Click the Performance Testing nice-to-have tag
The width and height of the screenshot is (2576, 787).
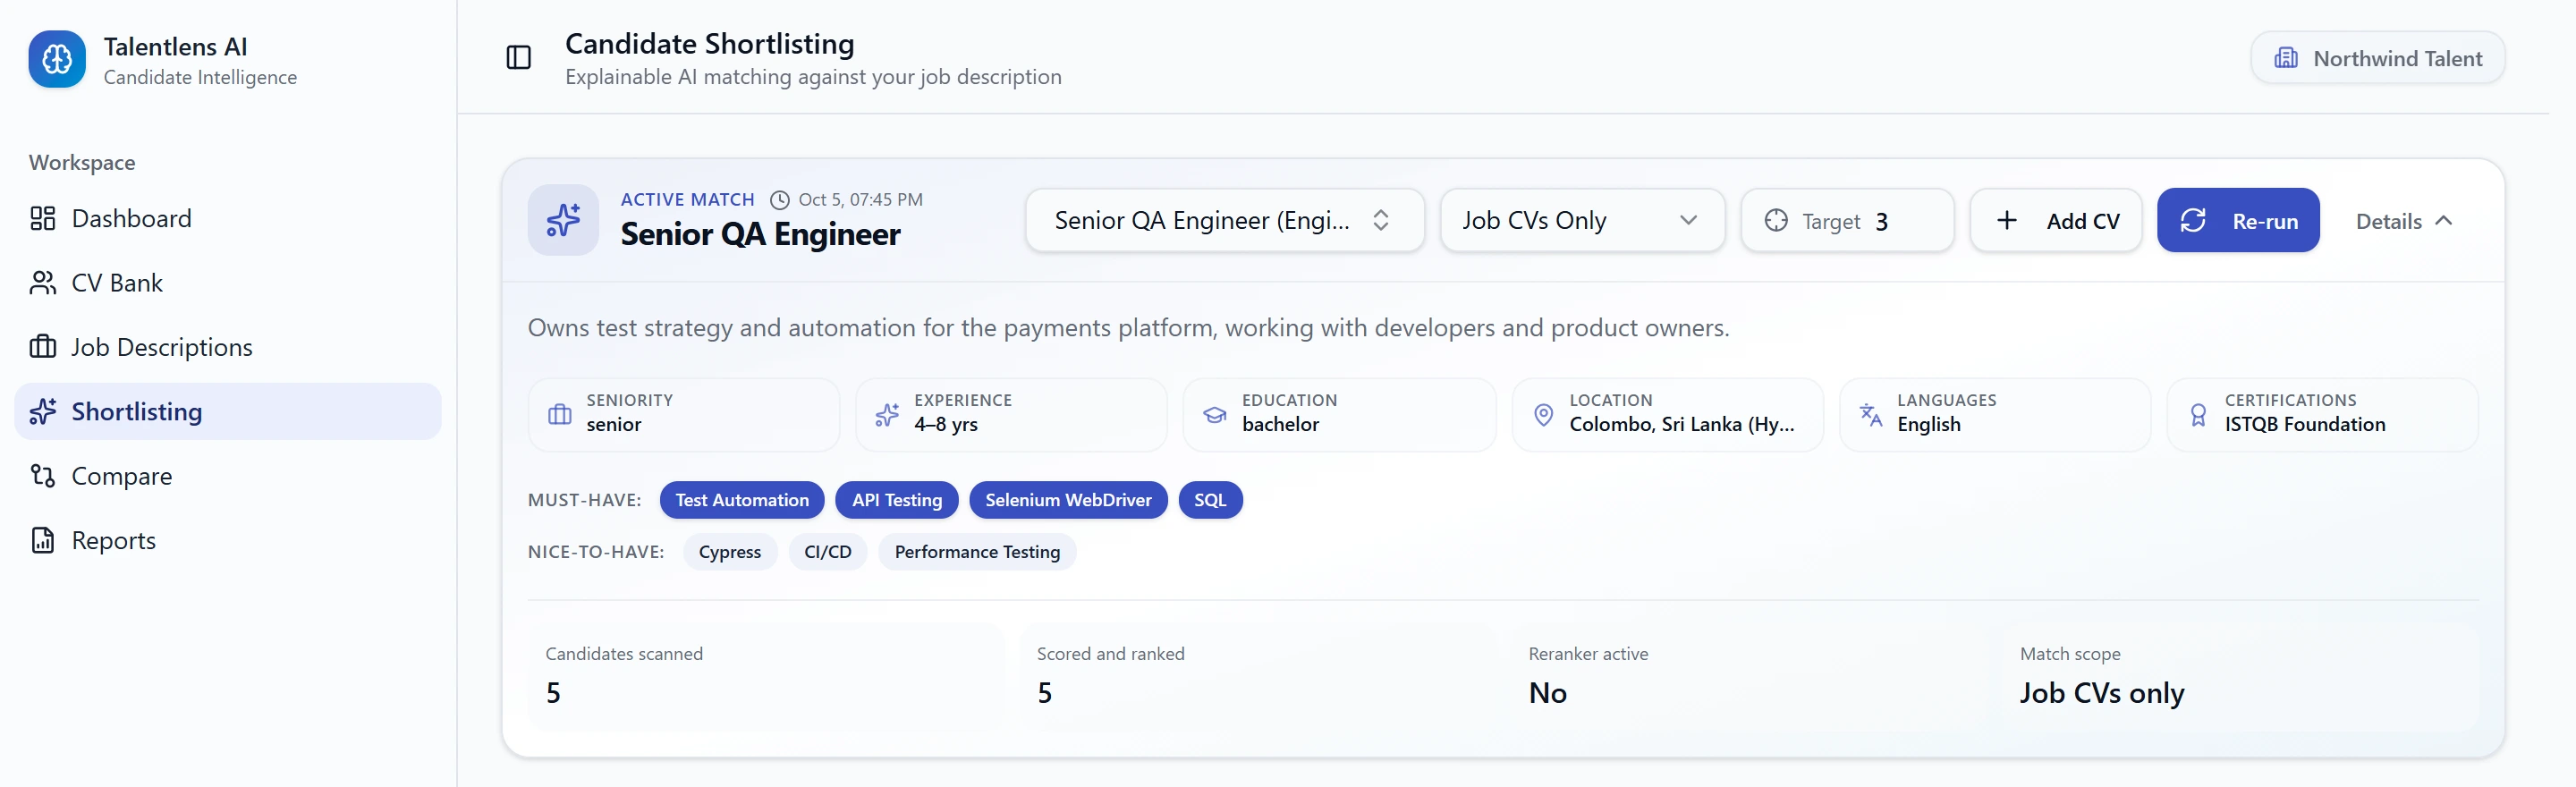[977, 552]
